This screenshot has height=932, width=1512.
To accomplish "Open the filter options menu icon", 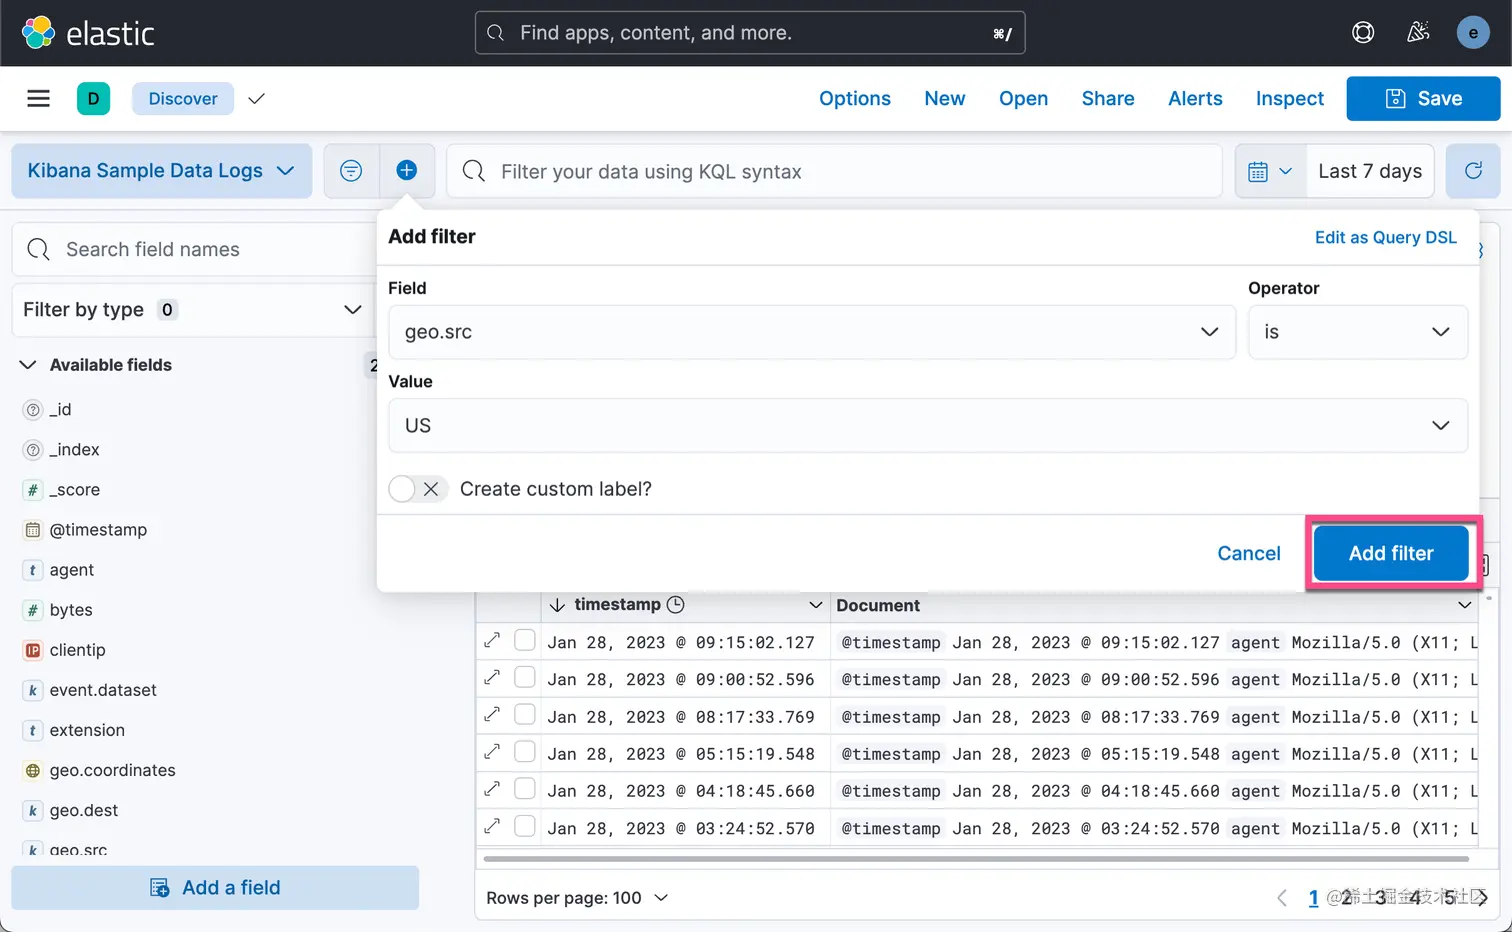I will pyautogui.click(x=351, y=171).
